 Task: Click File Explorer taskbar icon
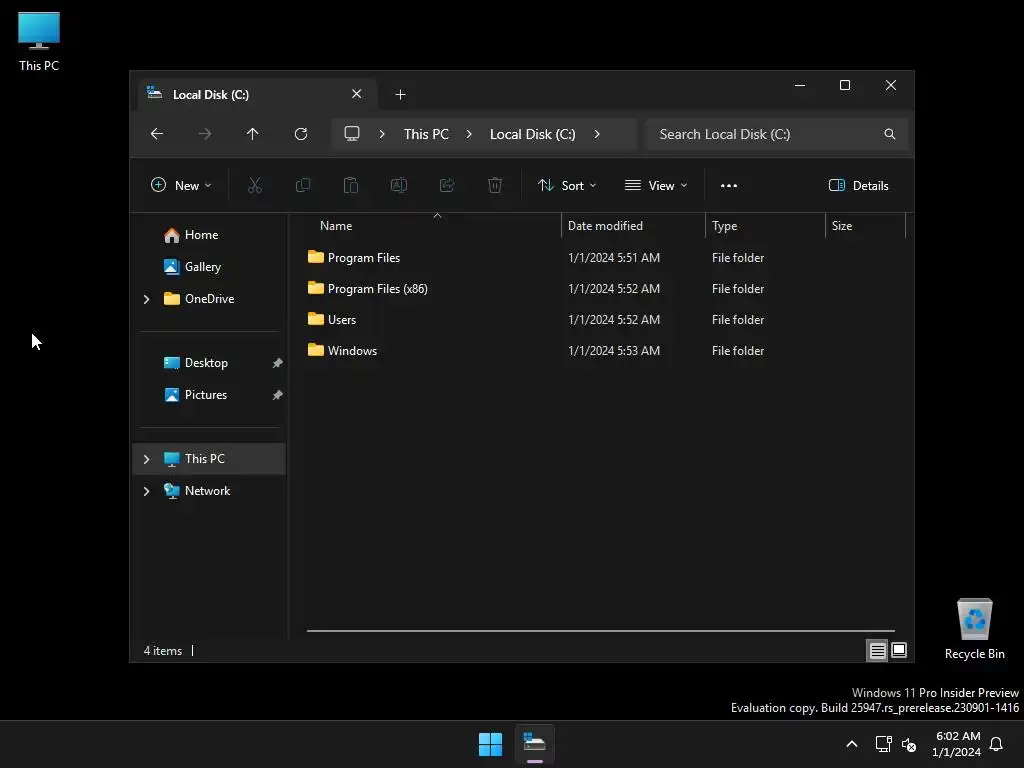(535, 744)
